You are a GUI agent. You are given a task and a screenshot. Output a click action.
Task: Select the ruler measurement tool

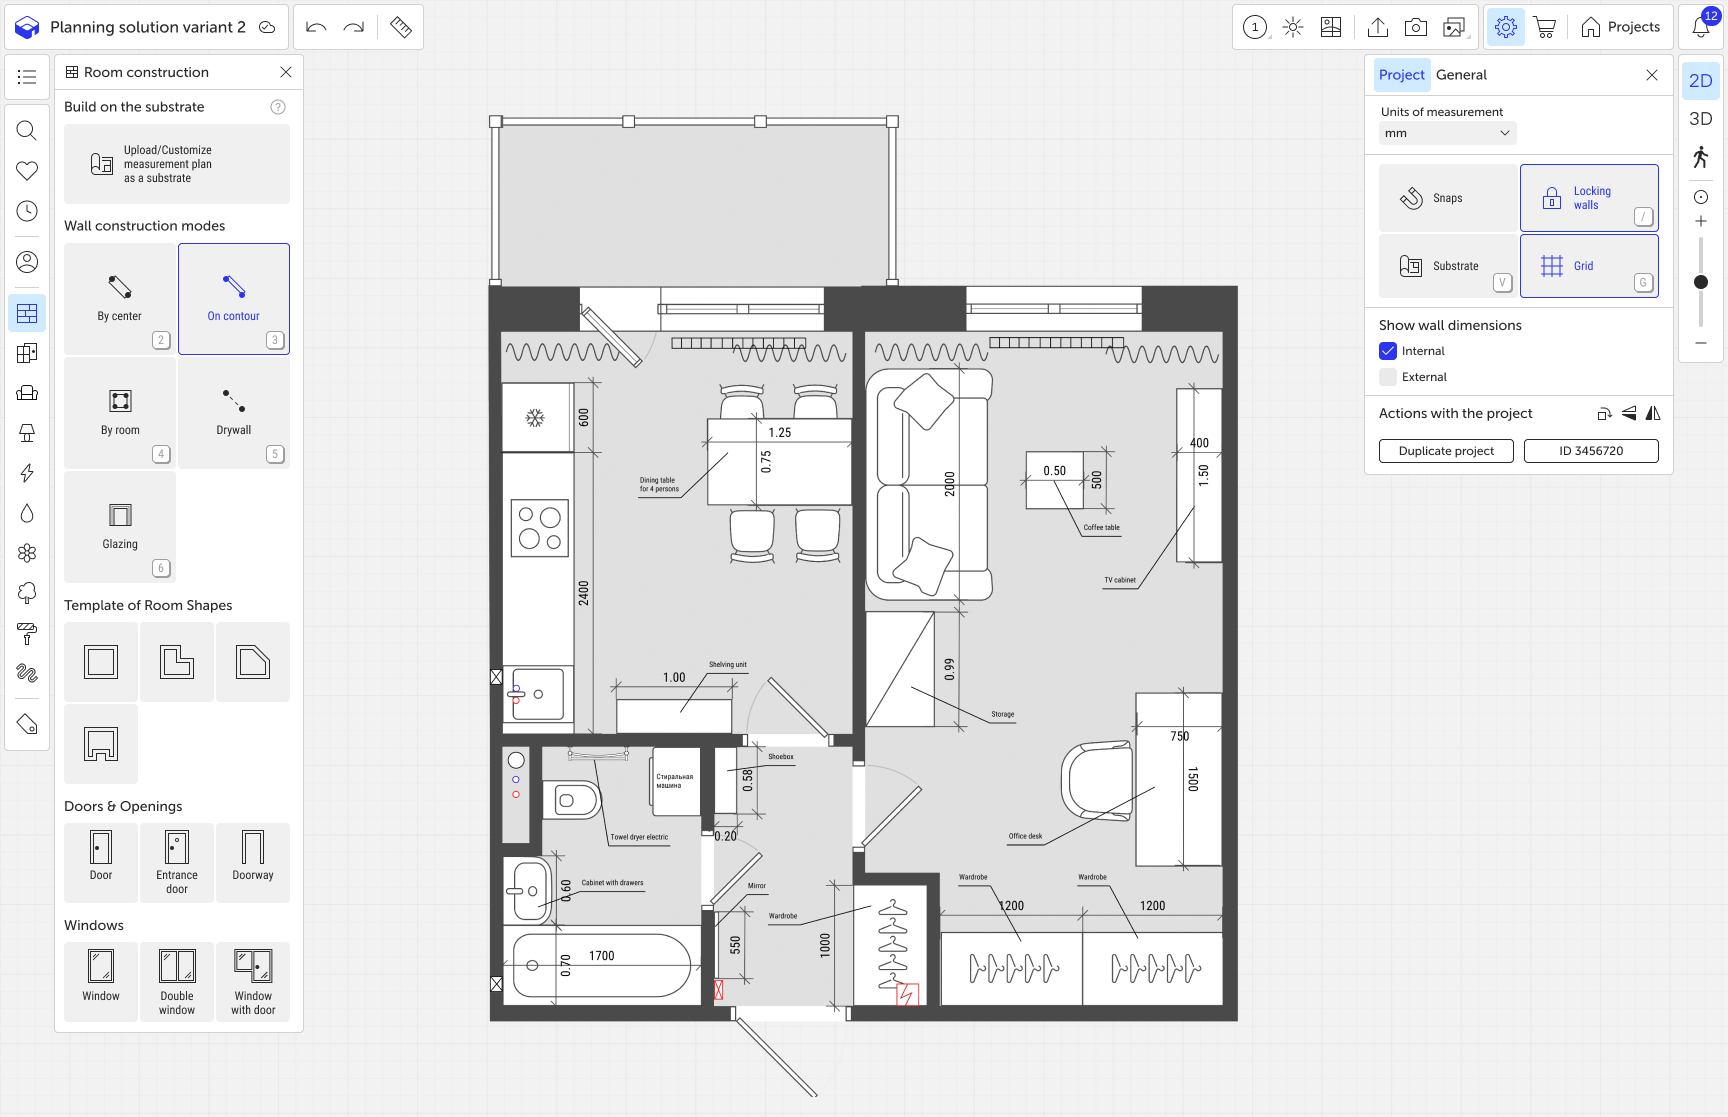pyautogui.click(x=401, y=27)
